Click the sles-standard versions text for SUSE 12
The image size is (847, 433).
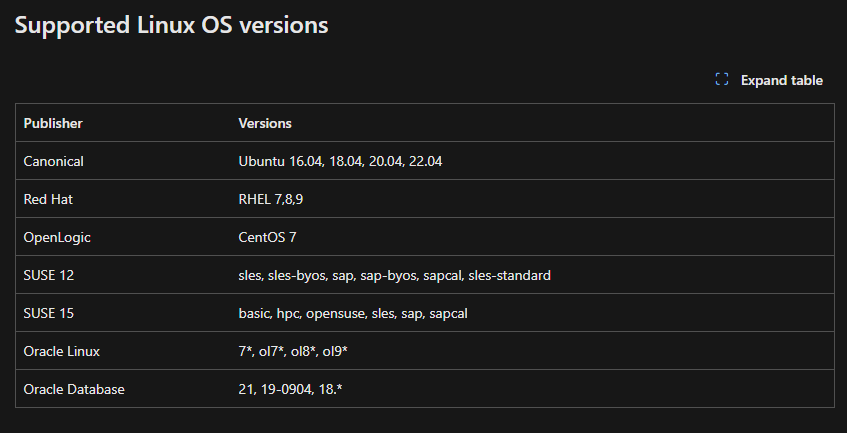[509, 275]
